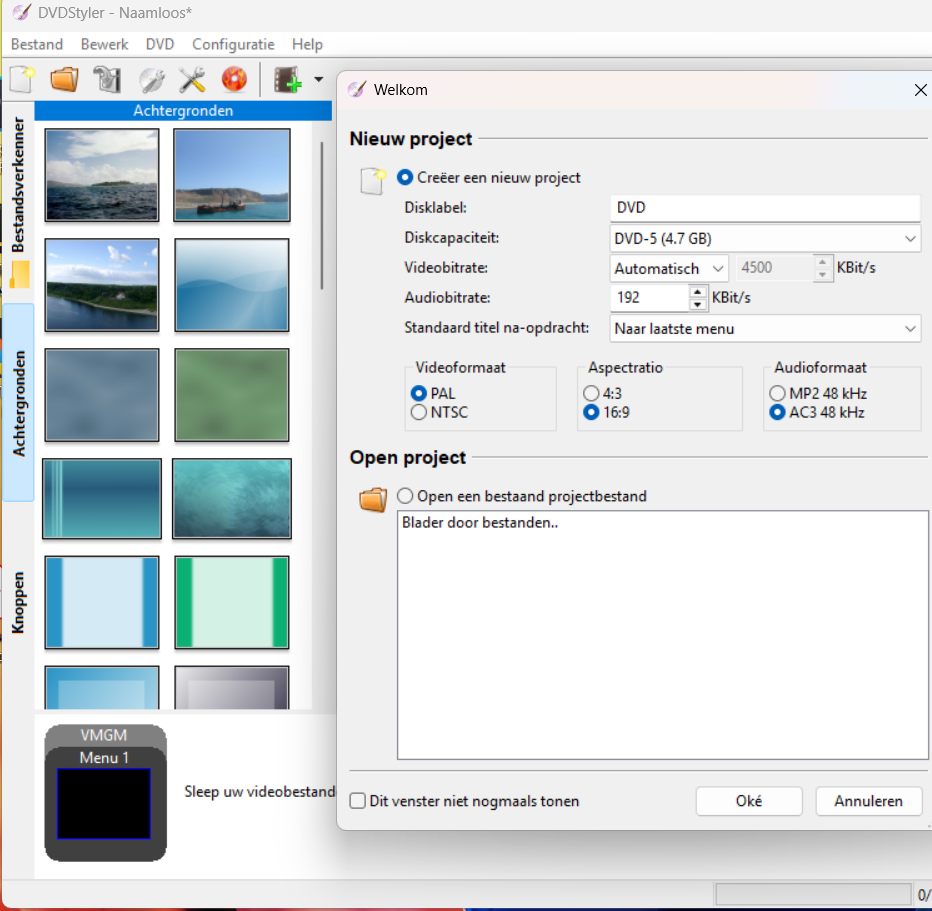Enable 'Dit venster niet nogmaals tonen' checkbox

[x=358, y=801]
